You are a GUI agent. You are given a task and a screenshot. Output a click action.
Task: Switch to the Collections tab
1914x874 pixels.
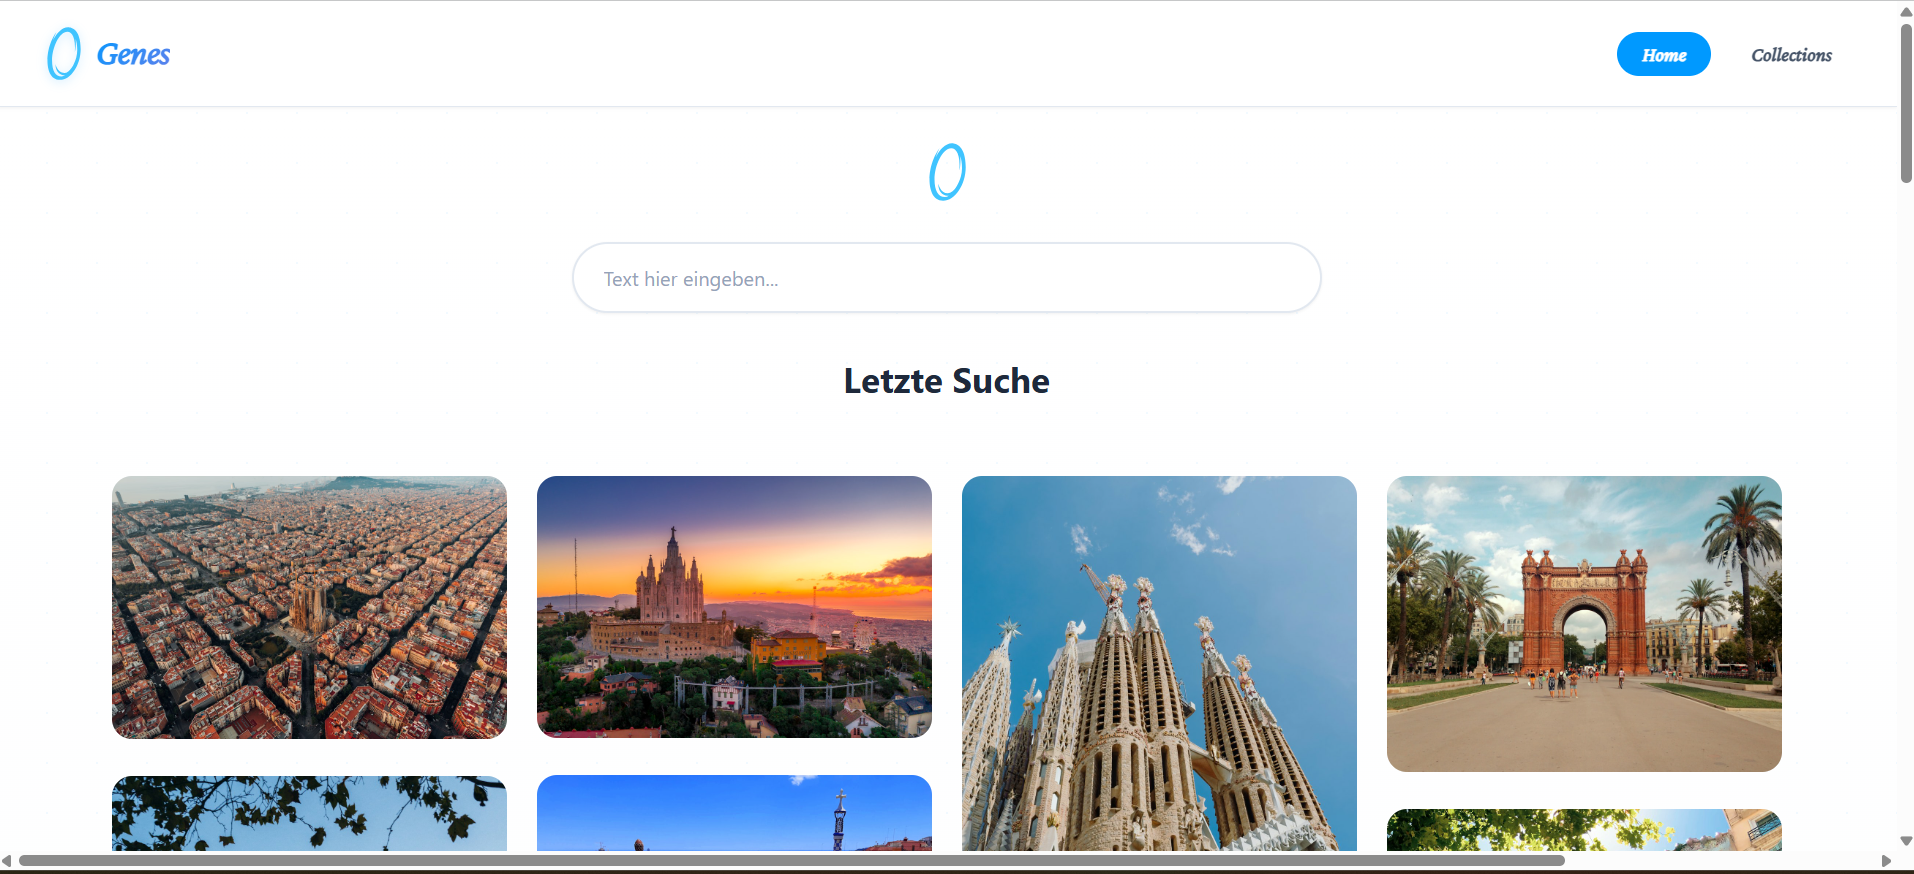[1791, 55]
